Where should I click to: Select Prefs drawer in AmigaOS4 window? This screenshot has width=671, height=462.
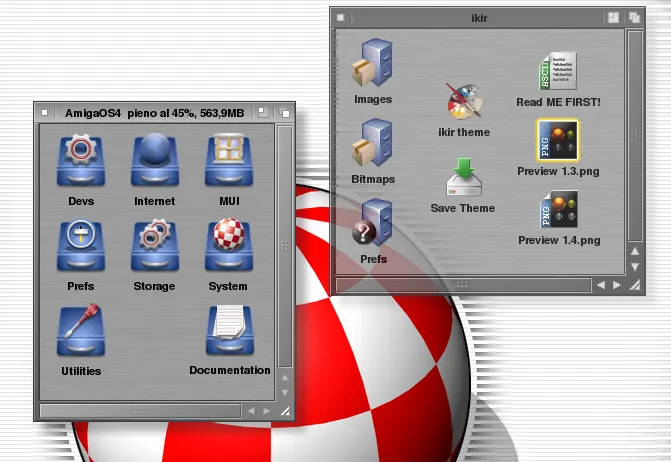(x=80, y=247)
